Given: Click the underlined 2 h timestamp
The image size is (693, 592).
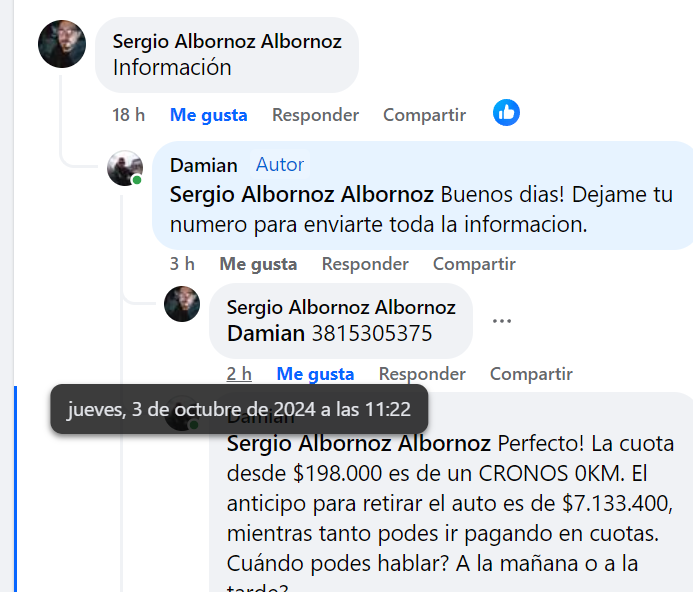Looking at the screenshot, I should [239, 374].
